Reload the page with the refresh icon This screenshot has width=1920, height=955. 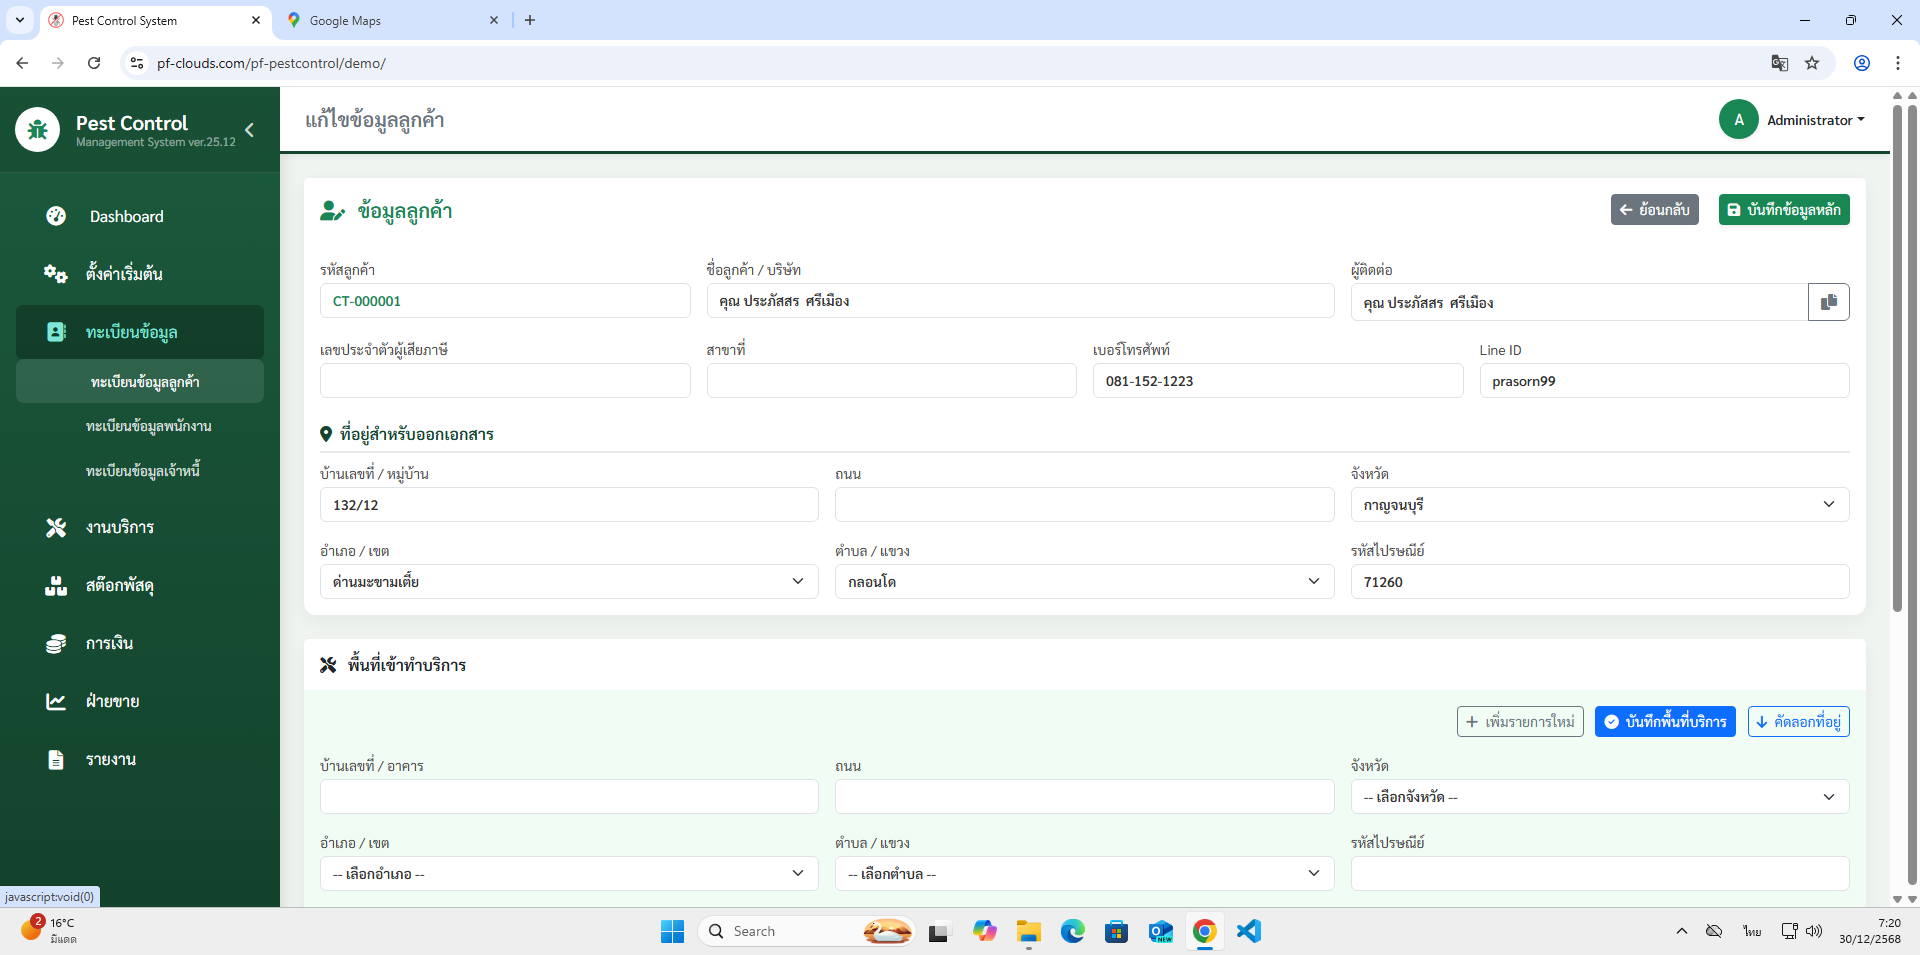click(x=94, y=63)
